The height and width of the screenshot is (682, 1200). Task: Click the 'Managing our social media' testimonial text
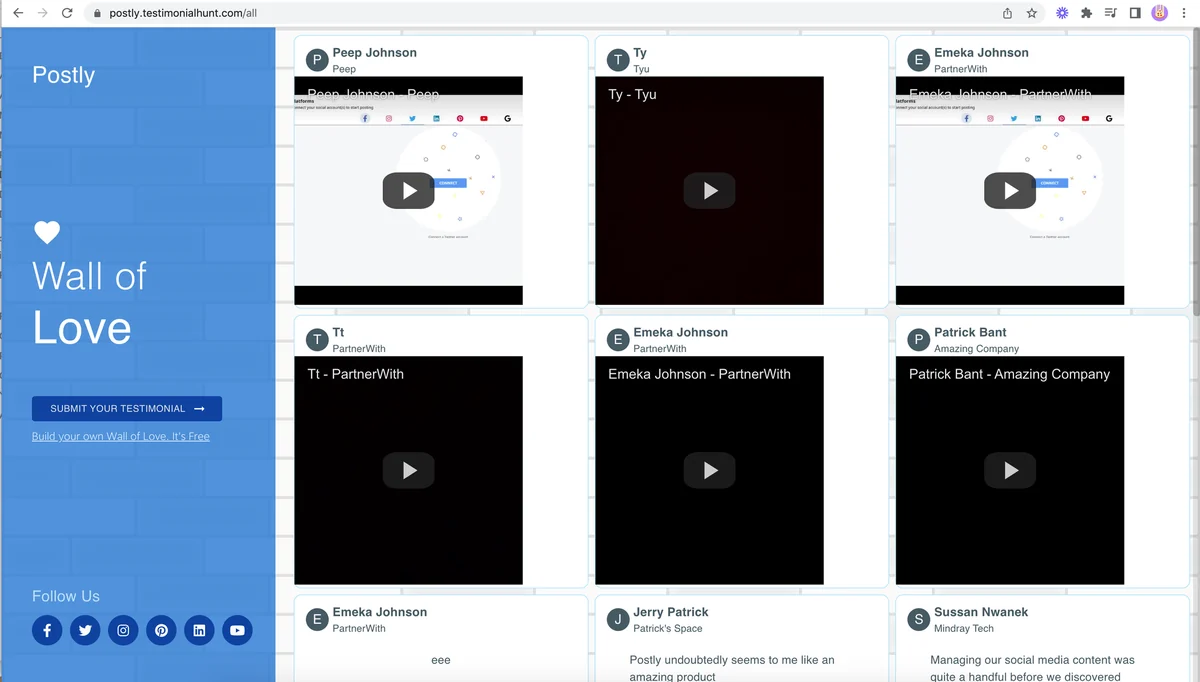click(x=1032, y=668)
